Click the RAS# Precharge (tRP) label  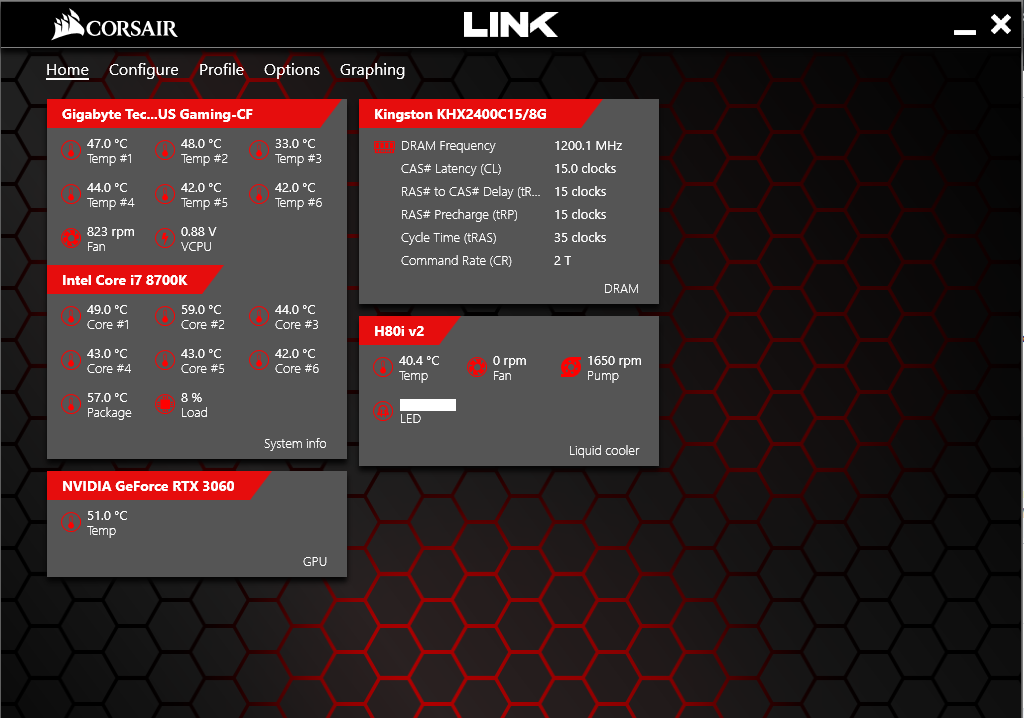pos(459,214)
